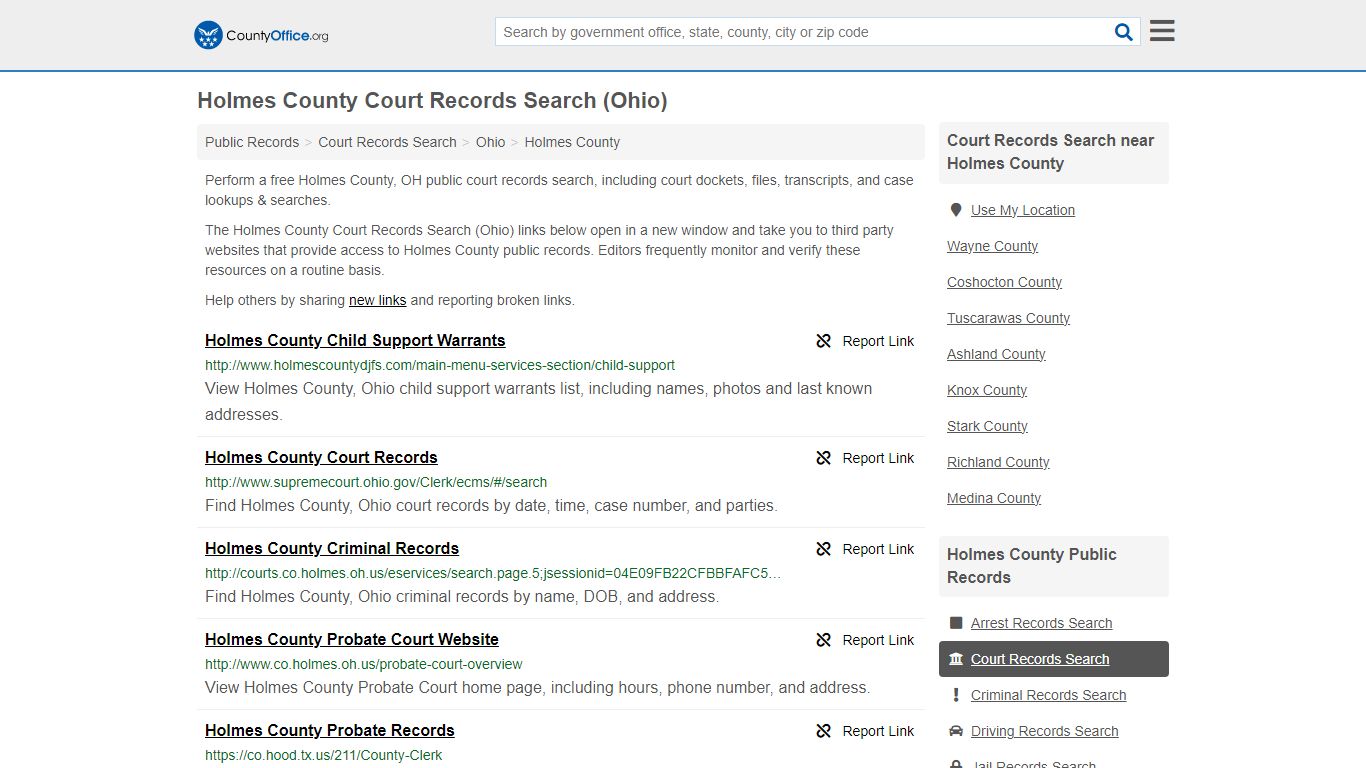Open Holmes County Child Support Warrants title
The width and height of the screenshot is (1366, 768).
pyautogui.click(x=355, y=340)
